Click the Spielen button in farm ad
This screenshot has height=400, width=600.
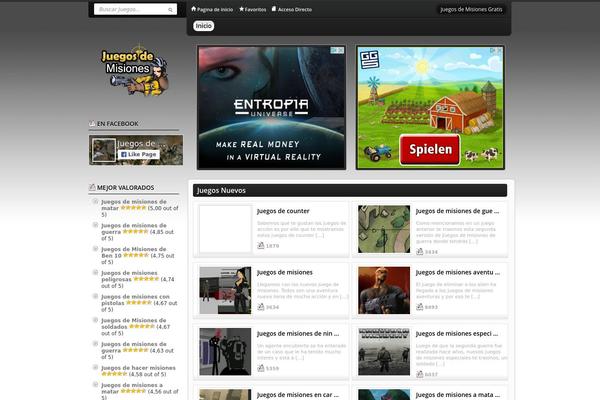[x=430, y=150]
